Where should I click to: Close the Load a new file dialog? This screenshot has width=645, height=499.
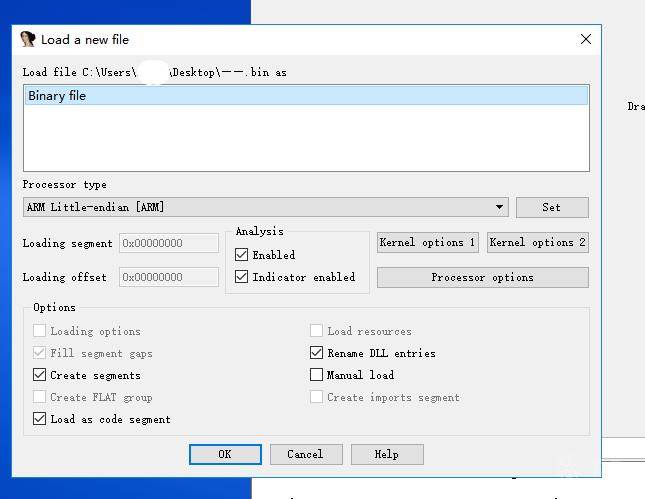pos(586,39)
